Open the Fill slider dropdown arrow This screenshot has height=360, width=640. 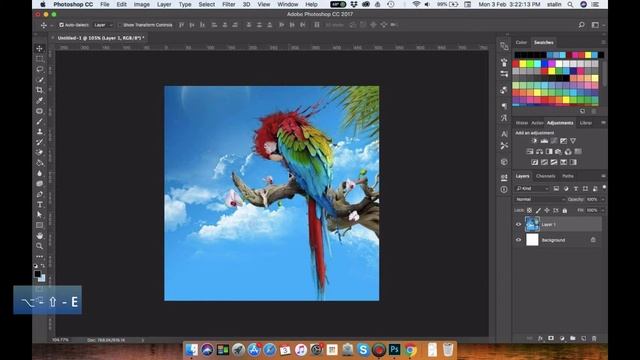coord(603,211)
